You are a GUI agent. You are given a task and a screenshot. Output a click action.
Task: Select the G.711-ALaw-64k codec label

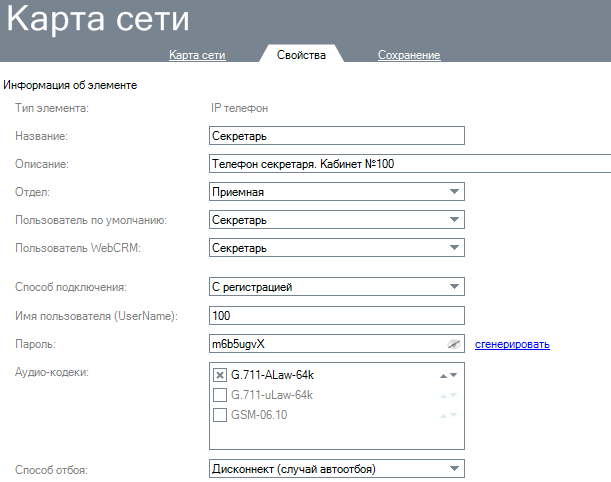click(x=272, y=375)
